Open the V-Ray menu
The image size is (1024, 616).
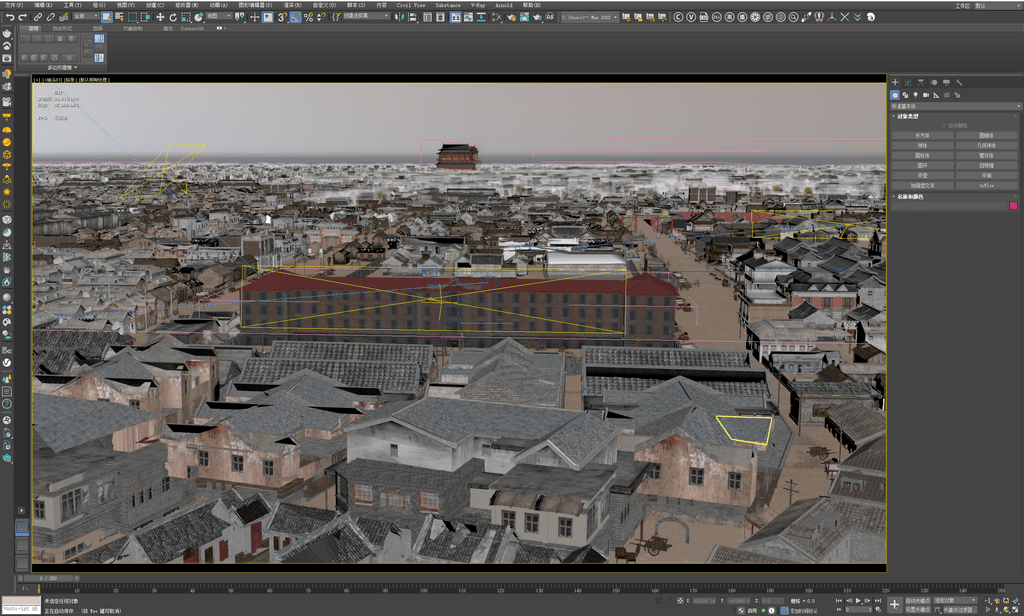(478, 5)
